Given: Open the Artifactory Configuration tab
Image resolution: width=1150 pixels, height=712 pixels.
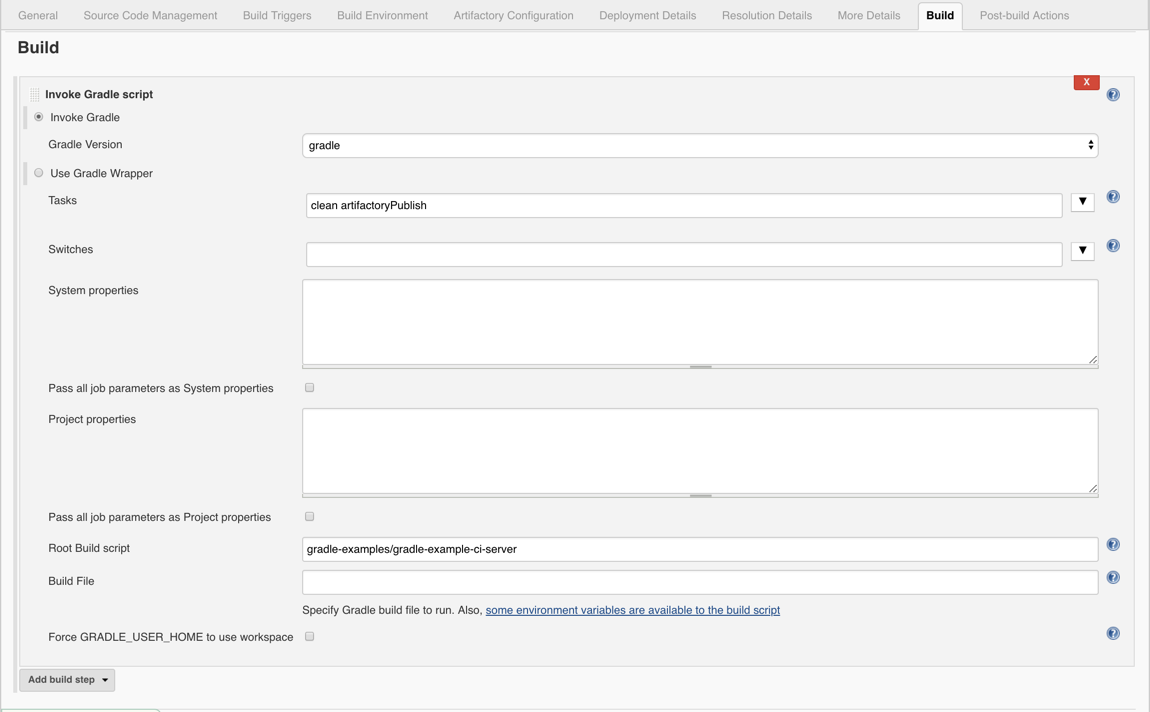Looking at the screenshot, I should (x=513, y=15).
